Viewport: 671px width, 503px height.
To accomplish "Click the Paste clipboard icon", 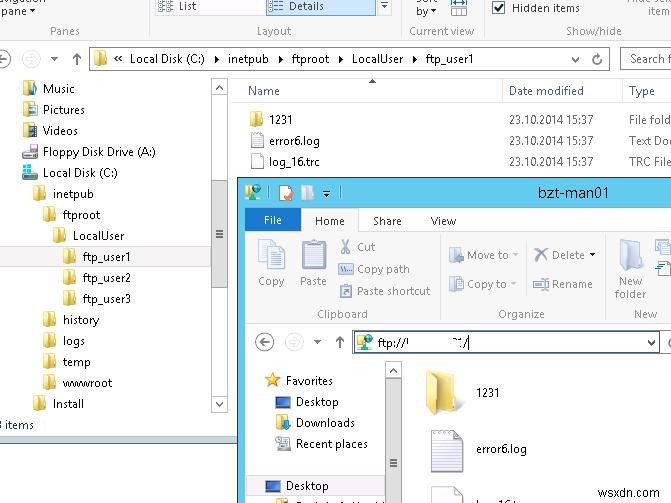I will pyautogui.click(x=314, y=262).
